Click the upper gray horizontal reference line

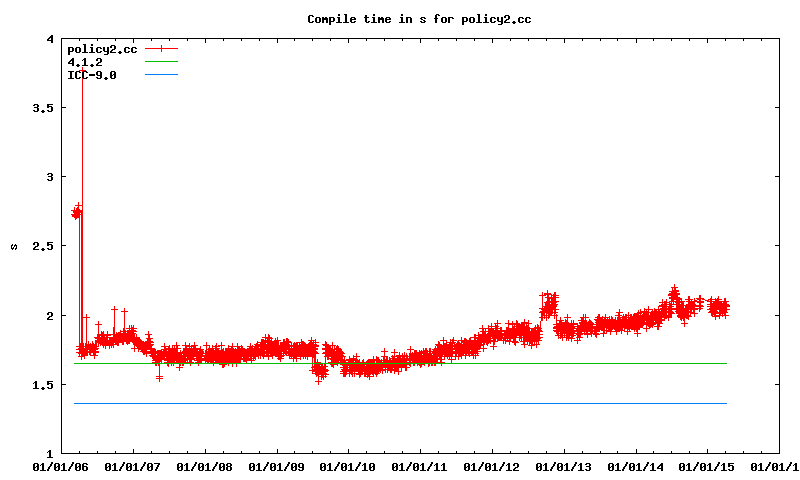point(400,363)
